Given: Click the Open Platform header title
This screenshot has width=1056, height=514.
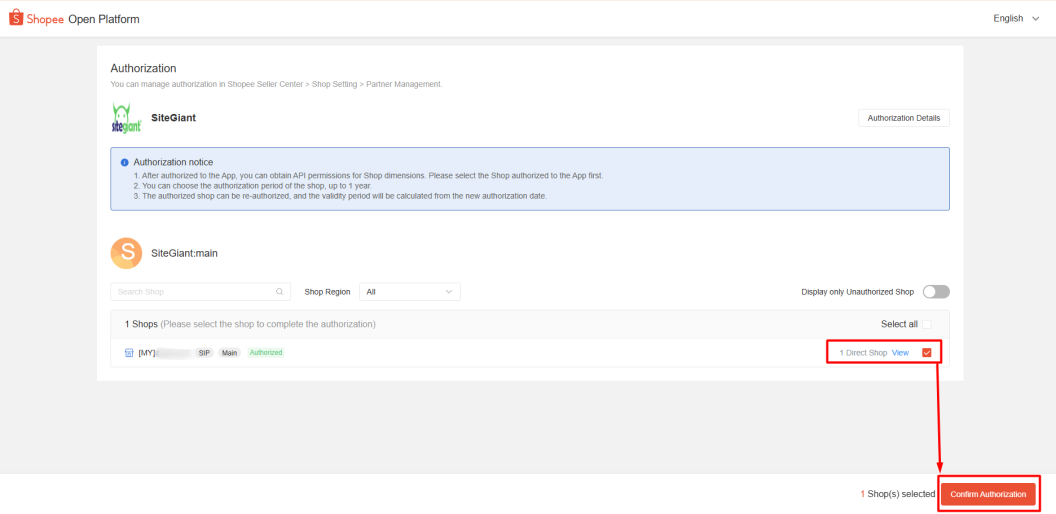Looking at the screenshot, I should pos(104,19).
